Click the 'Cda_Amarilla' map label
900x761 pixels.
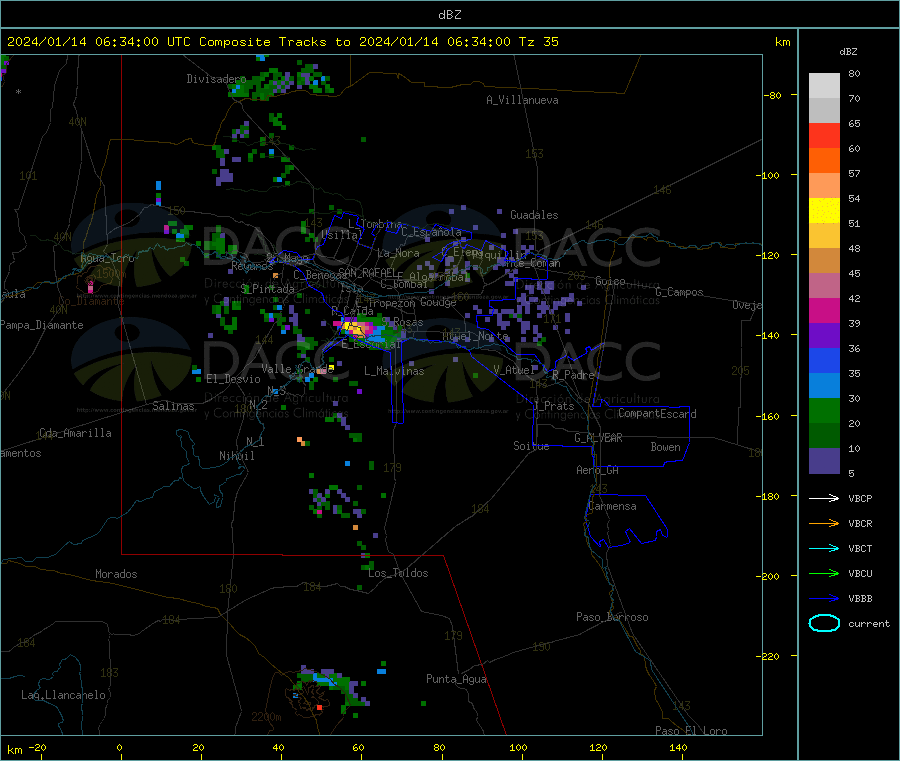point(75,433)
